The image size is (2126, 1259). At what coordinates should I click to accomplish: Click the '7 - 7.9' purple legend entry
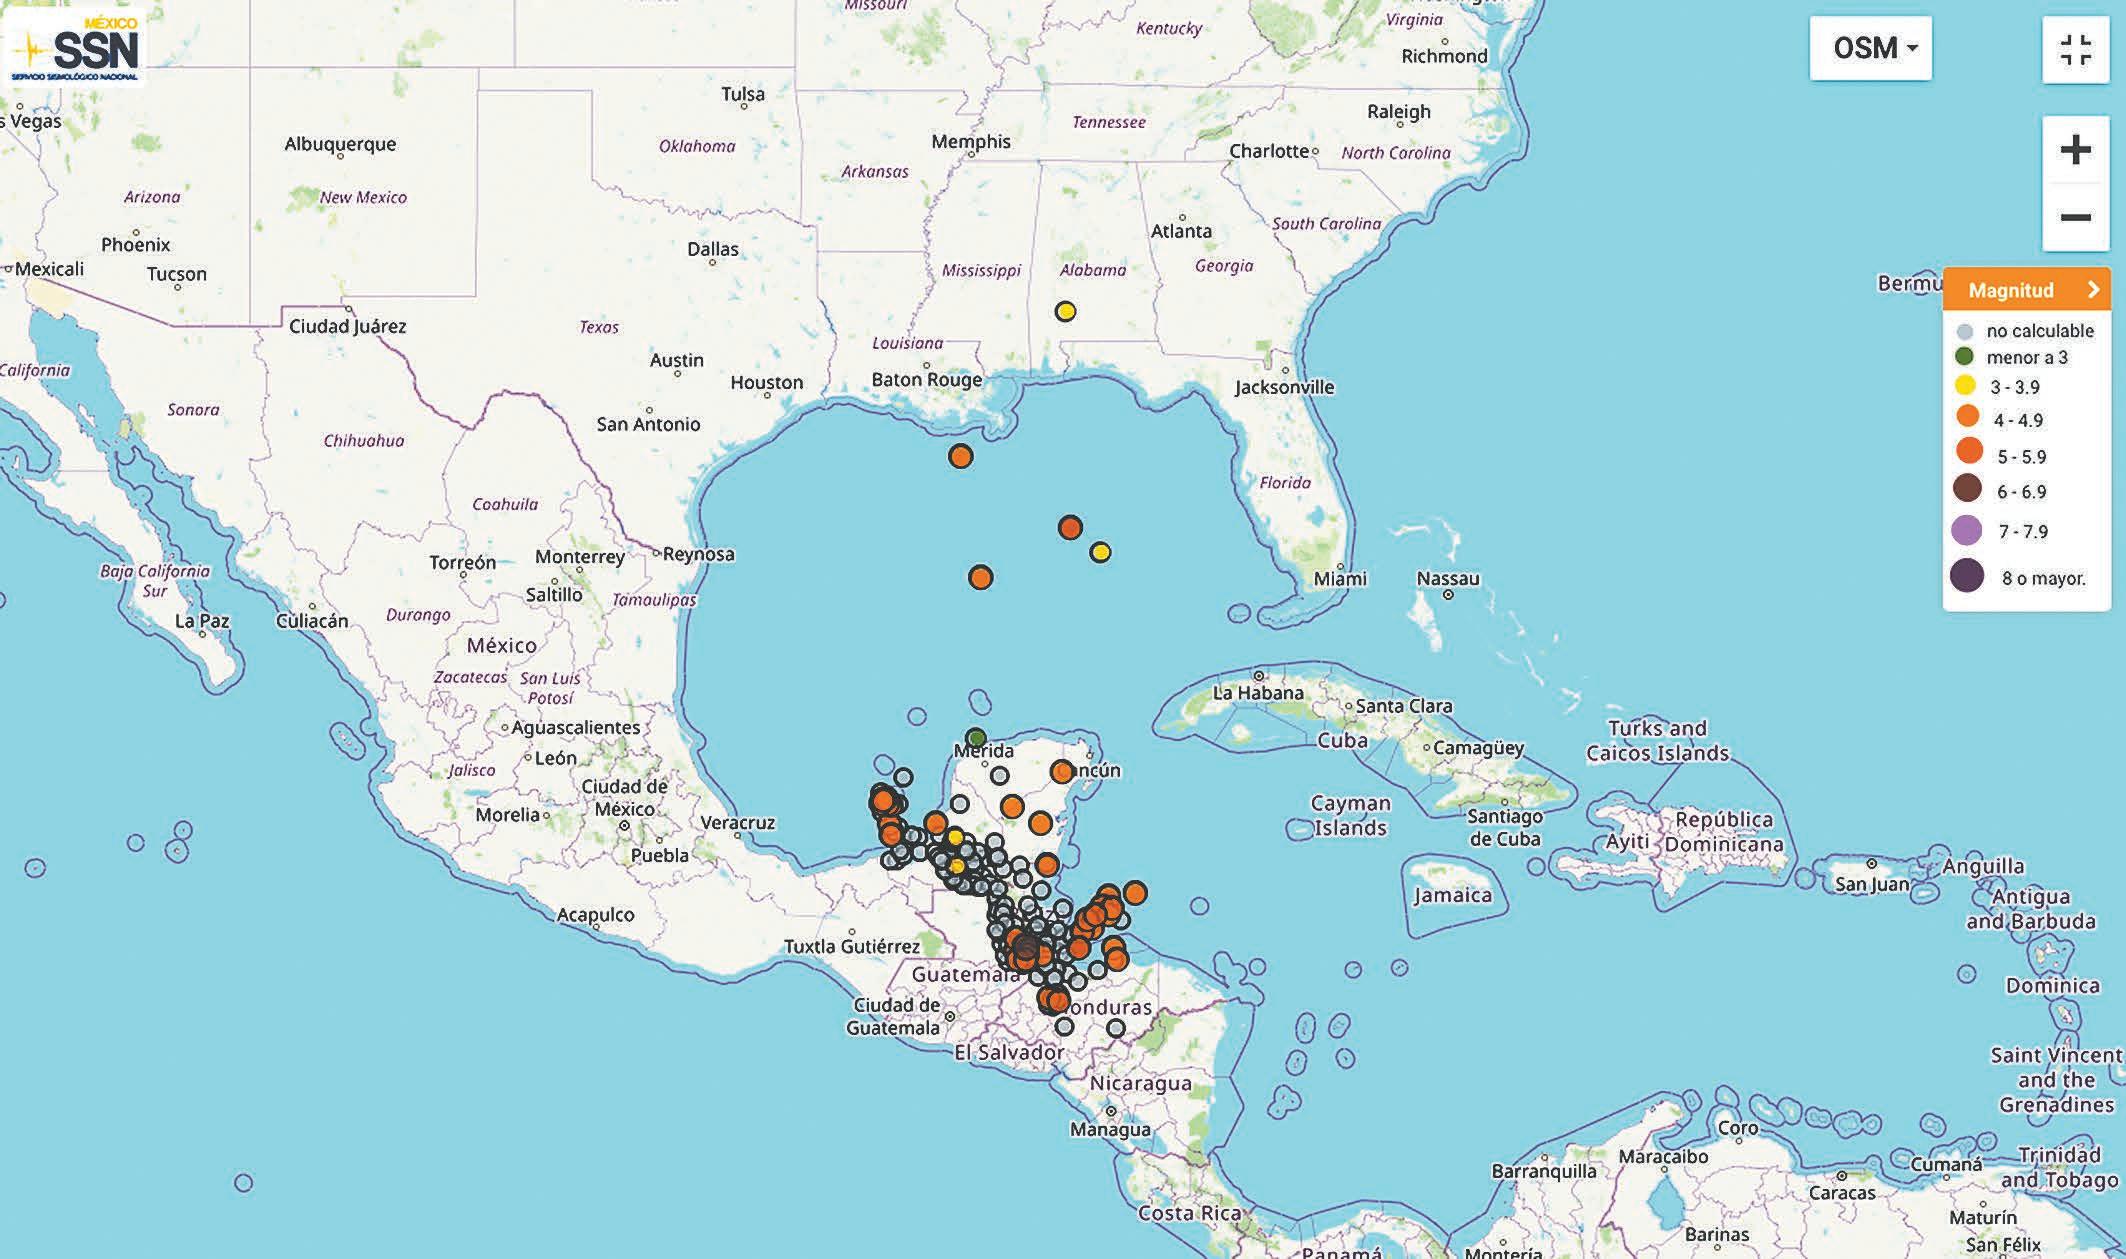2022,531
